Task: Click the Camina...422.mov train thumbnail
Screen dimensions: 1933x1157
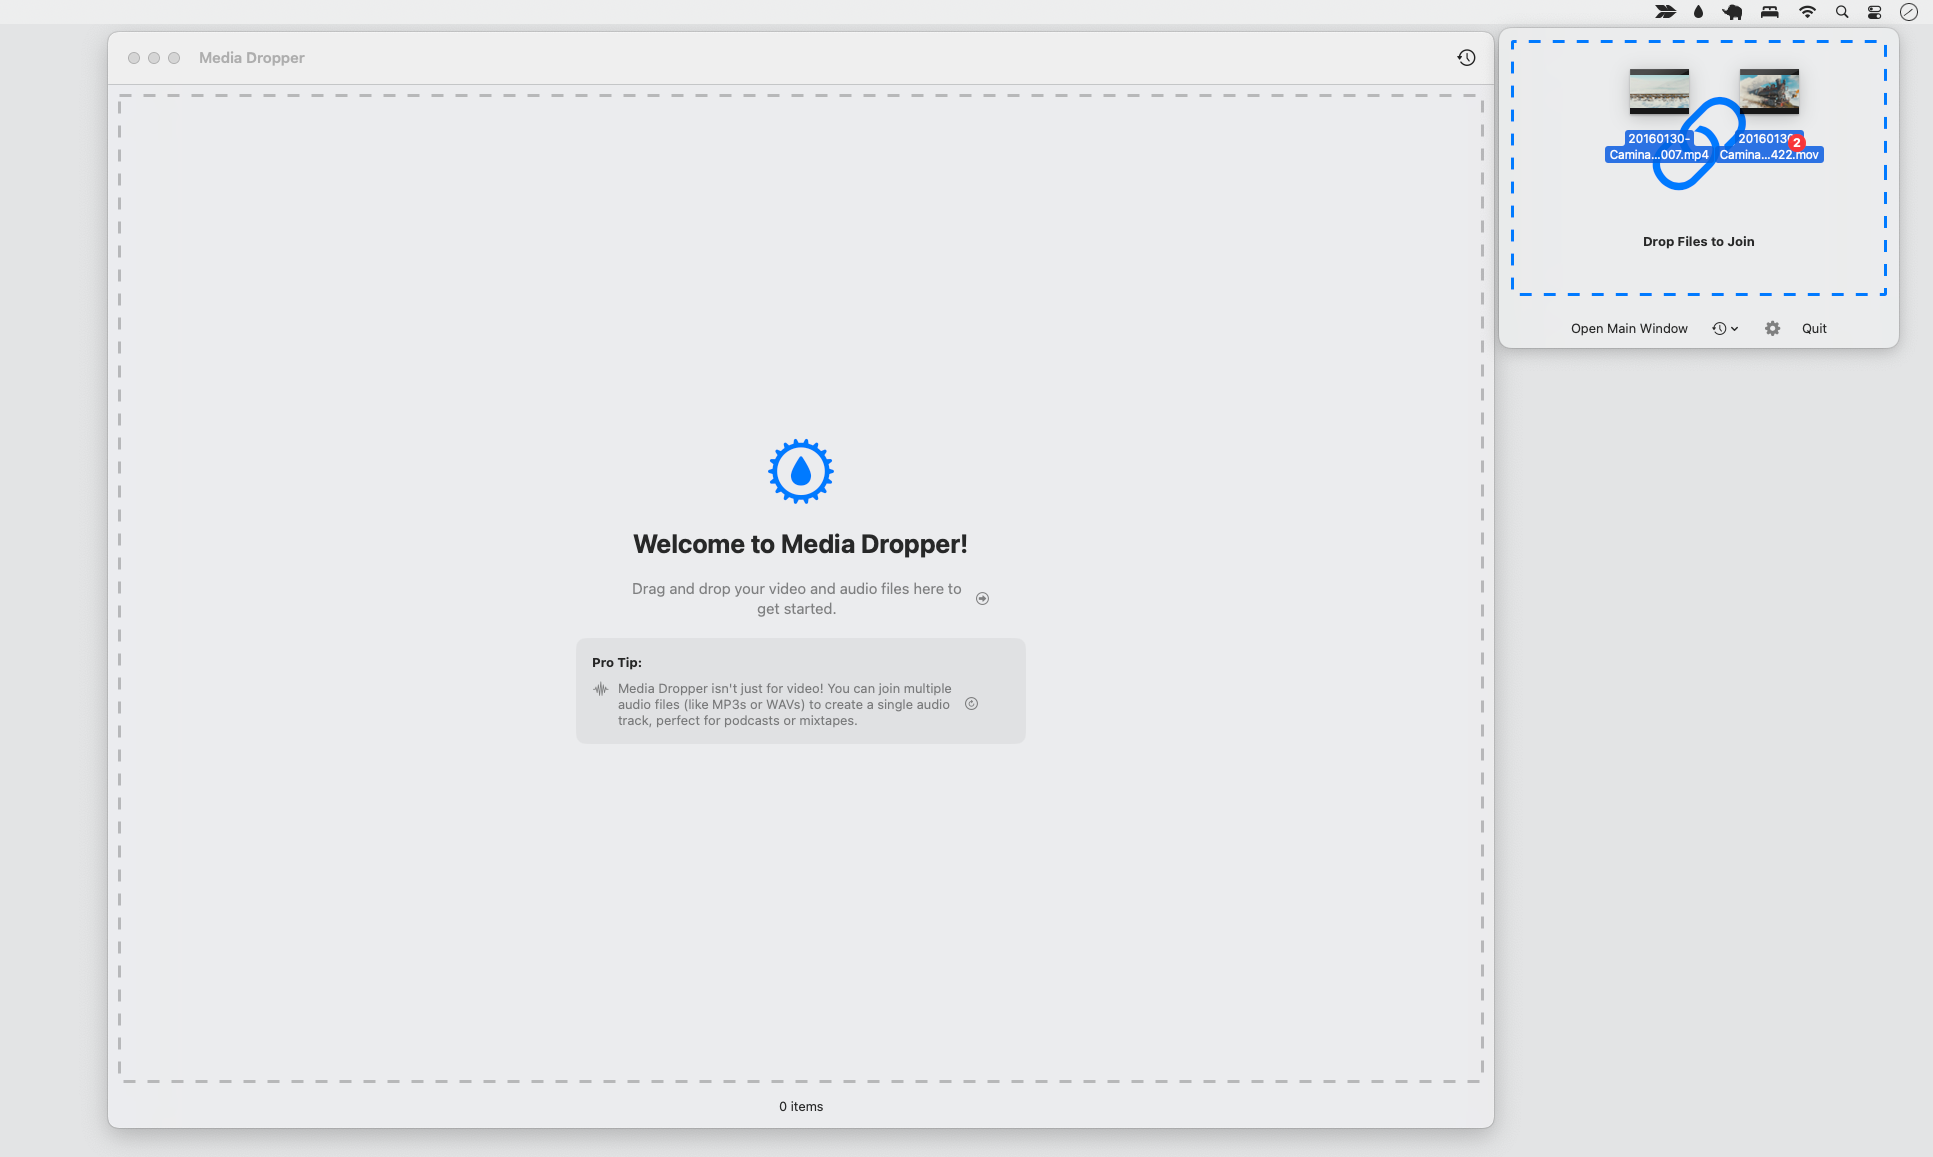Action: tap(1769, 91)
